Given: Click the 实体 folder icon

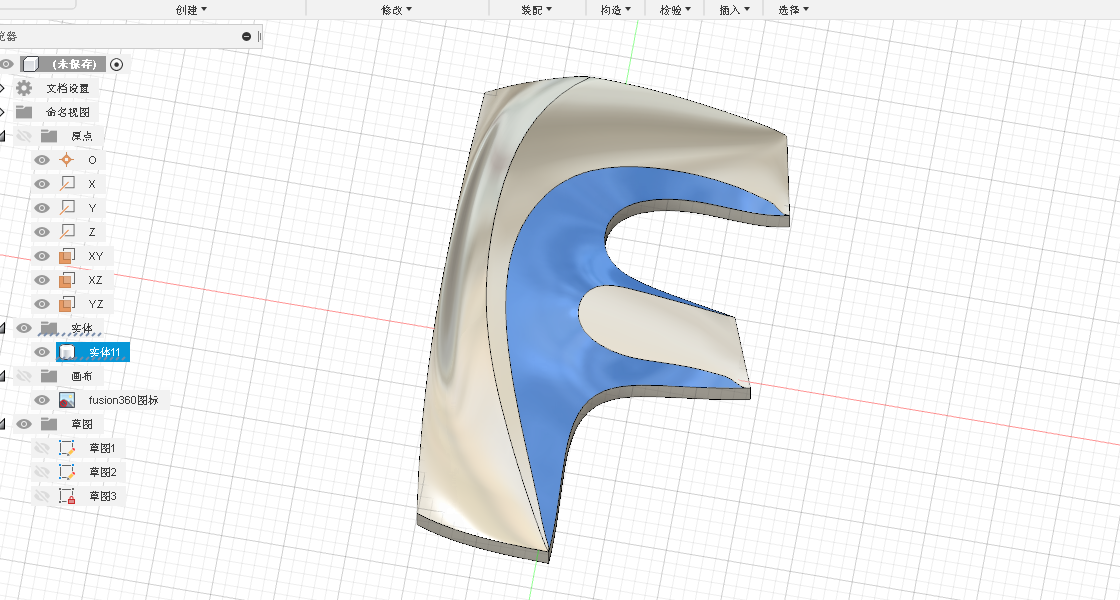Looking at the screenshot, I should (x=49, y=328).
